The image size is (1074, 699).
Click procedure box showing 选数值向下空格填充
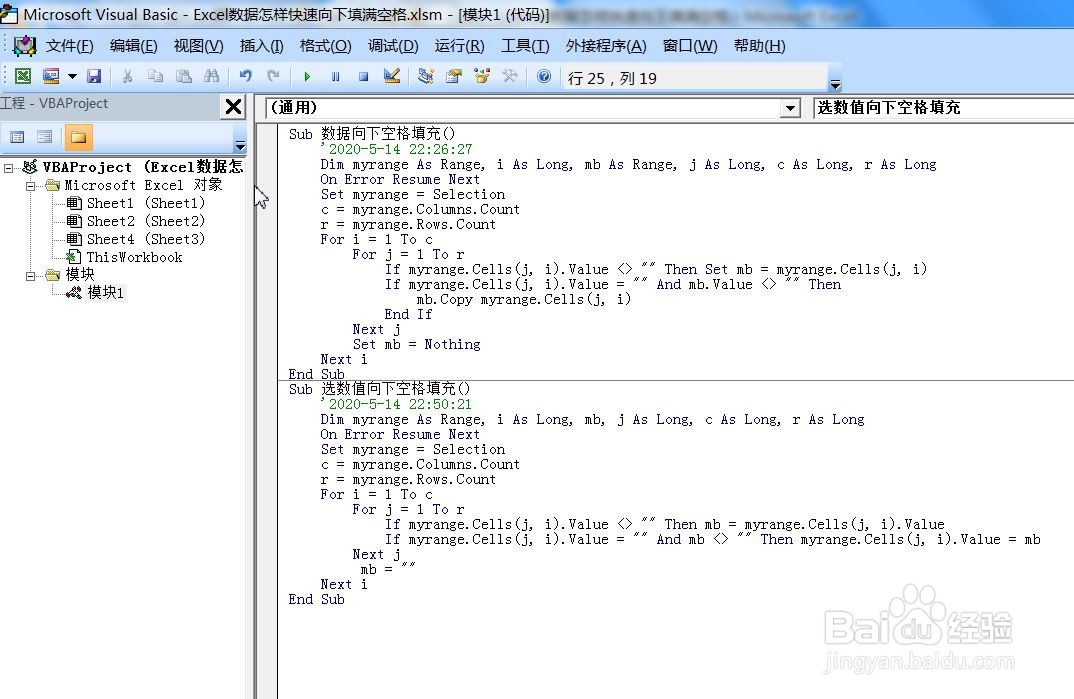[944, 107]
